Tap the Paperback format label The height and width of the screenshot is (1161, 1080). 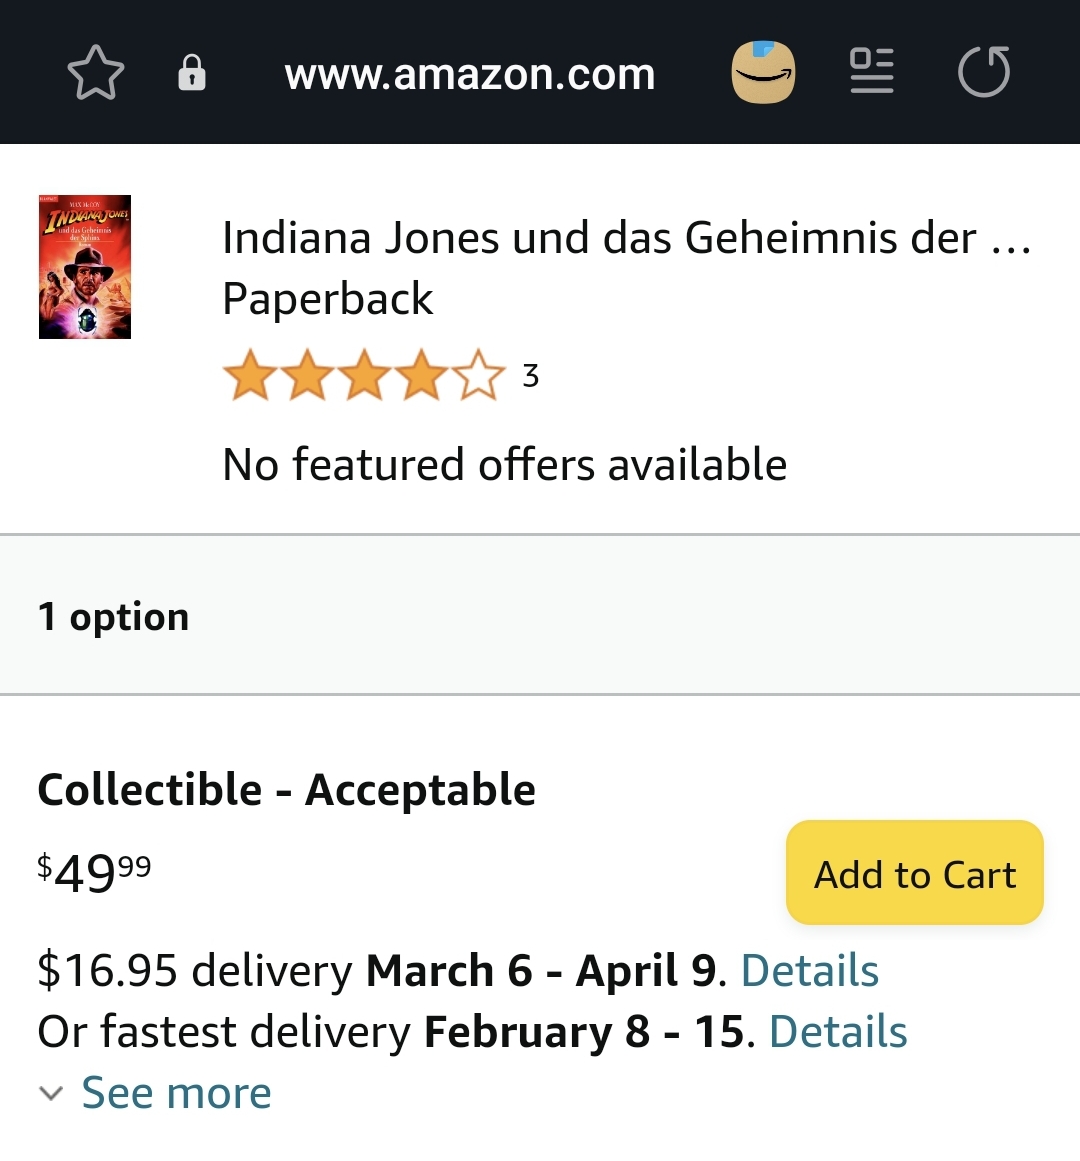tap(328, 298)
